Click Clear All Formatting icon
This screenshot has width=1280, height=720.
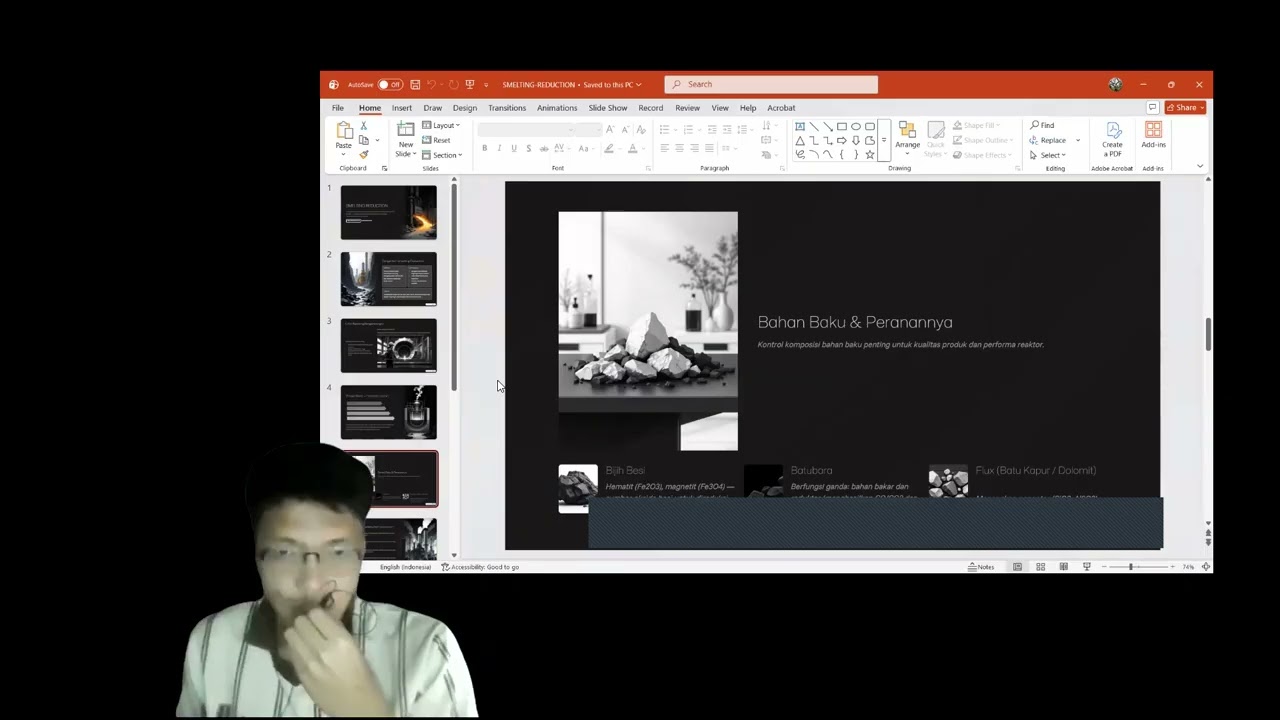point(640,130)
